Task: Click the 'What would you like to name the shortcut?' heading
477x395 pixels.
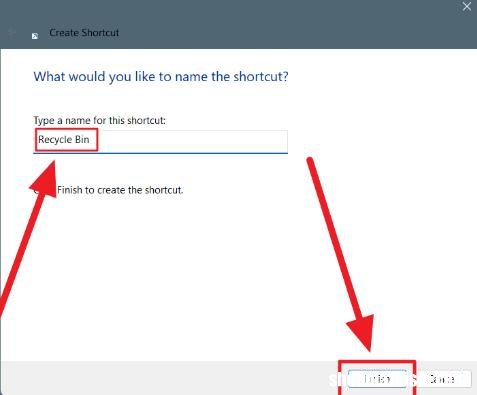Action: tap(161, 77)
